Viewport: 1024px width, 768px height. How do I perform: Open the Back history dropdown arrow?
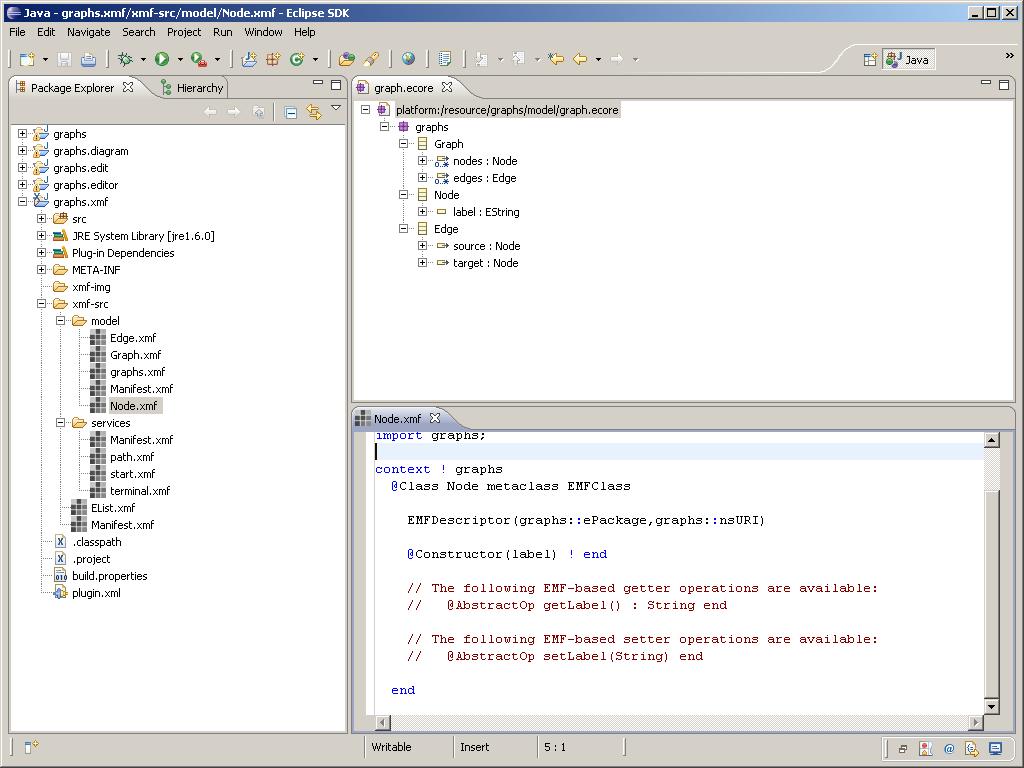coord(598,59)
